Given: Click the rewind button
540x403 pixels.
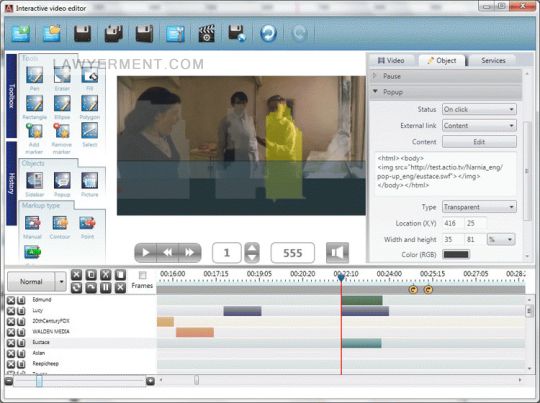Looking at the screenshot, I should click(x=168, y=252).
